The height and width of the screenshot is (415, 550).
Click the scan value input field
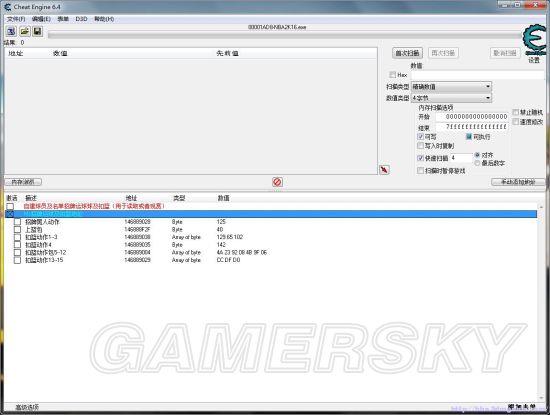[477, 75]
